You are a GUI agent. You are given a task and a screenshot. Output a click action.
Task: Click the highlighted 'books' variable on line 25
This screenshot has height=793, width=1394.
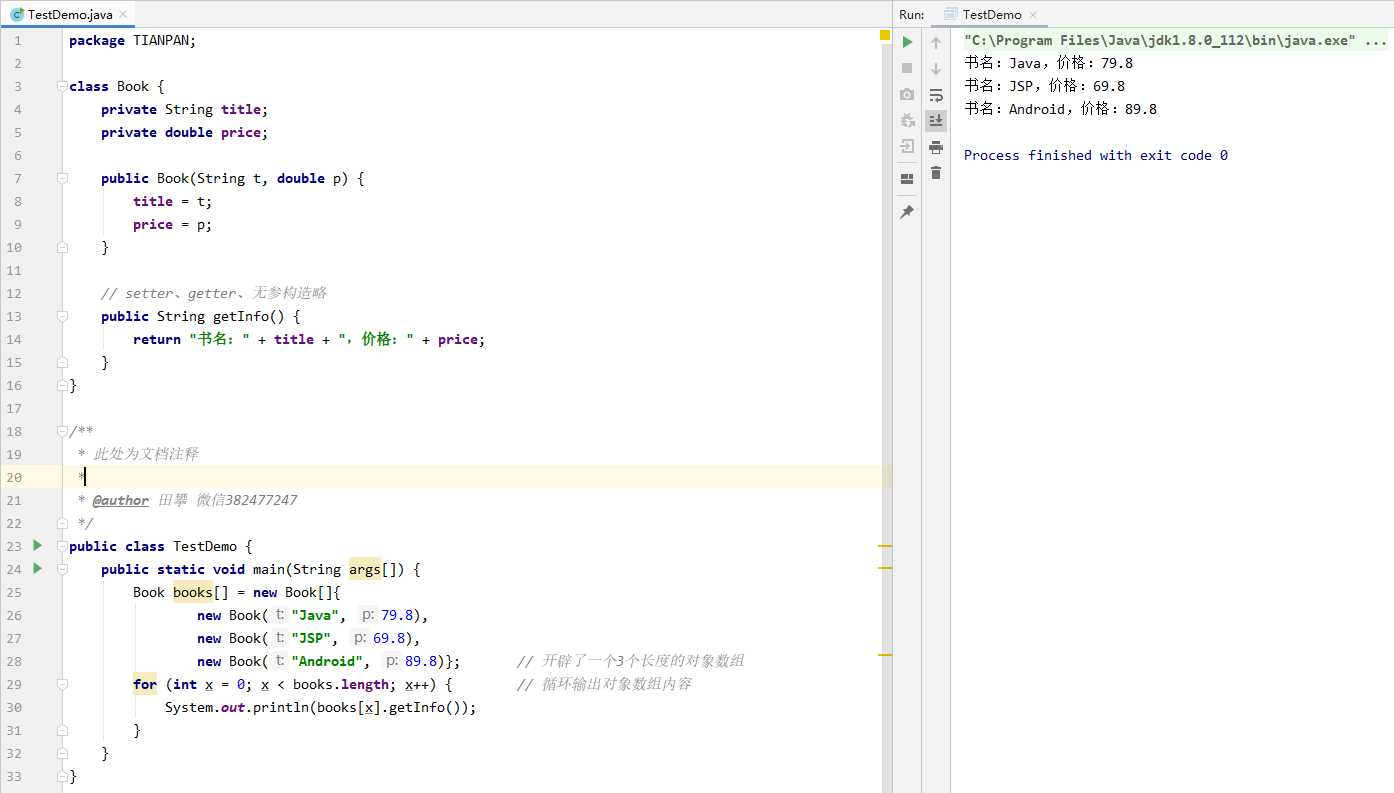[x=193, y=592]
